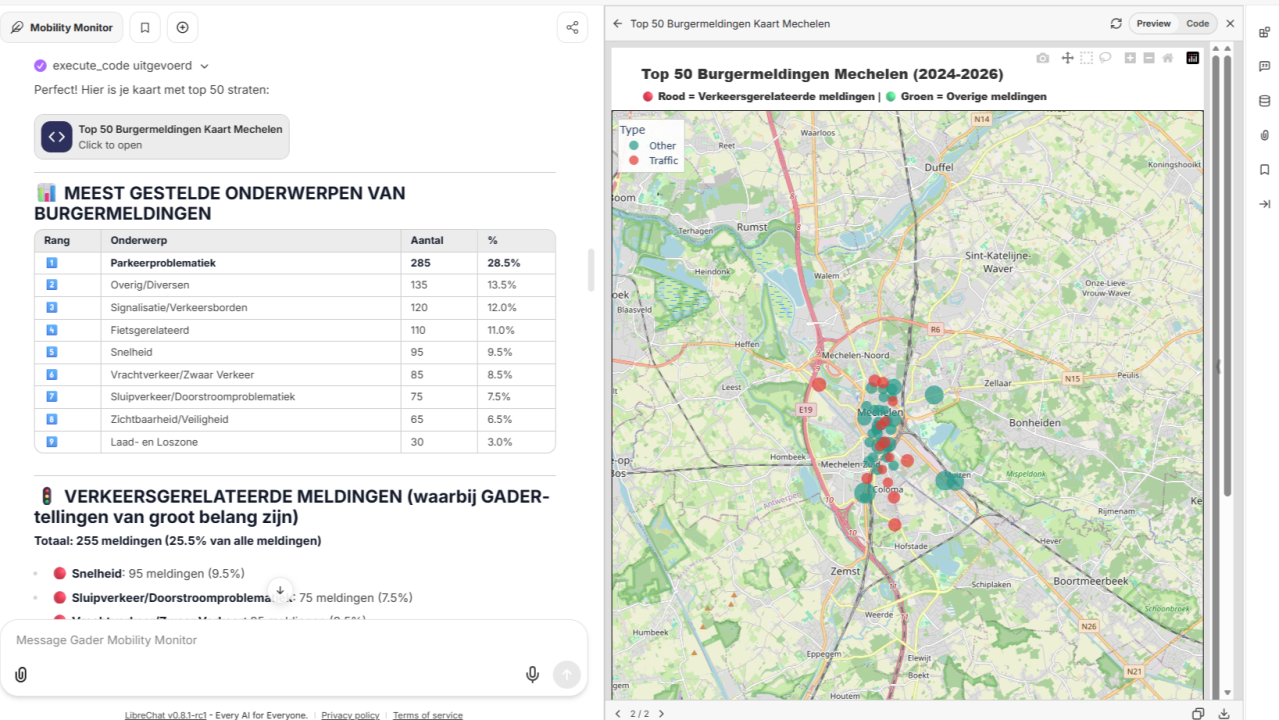Refresh the artifact preview
1279x720 pixels.
tap(1116, 23)
